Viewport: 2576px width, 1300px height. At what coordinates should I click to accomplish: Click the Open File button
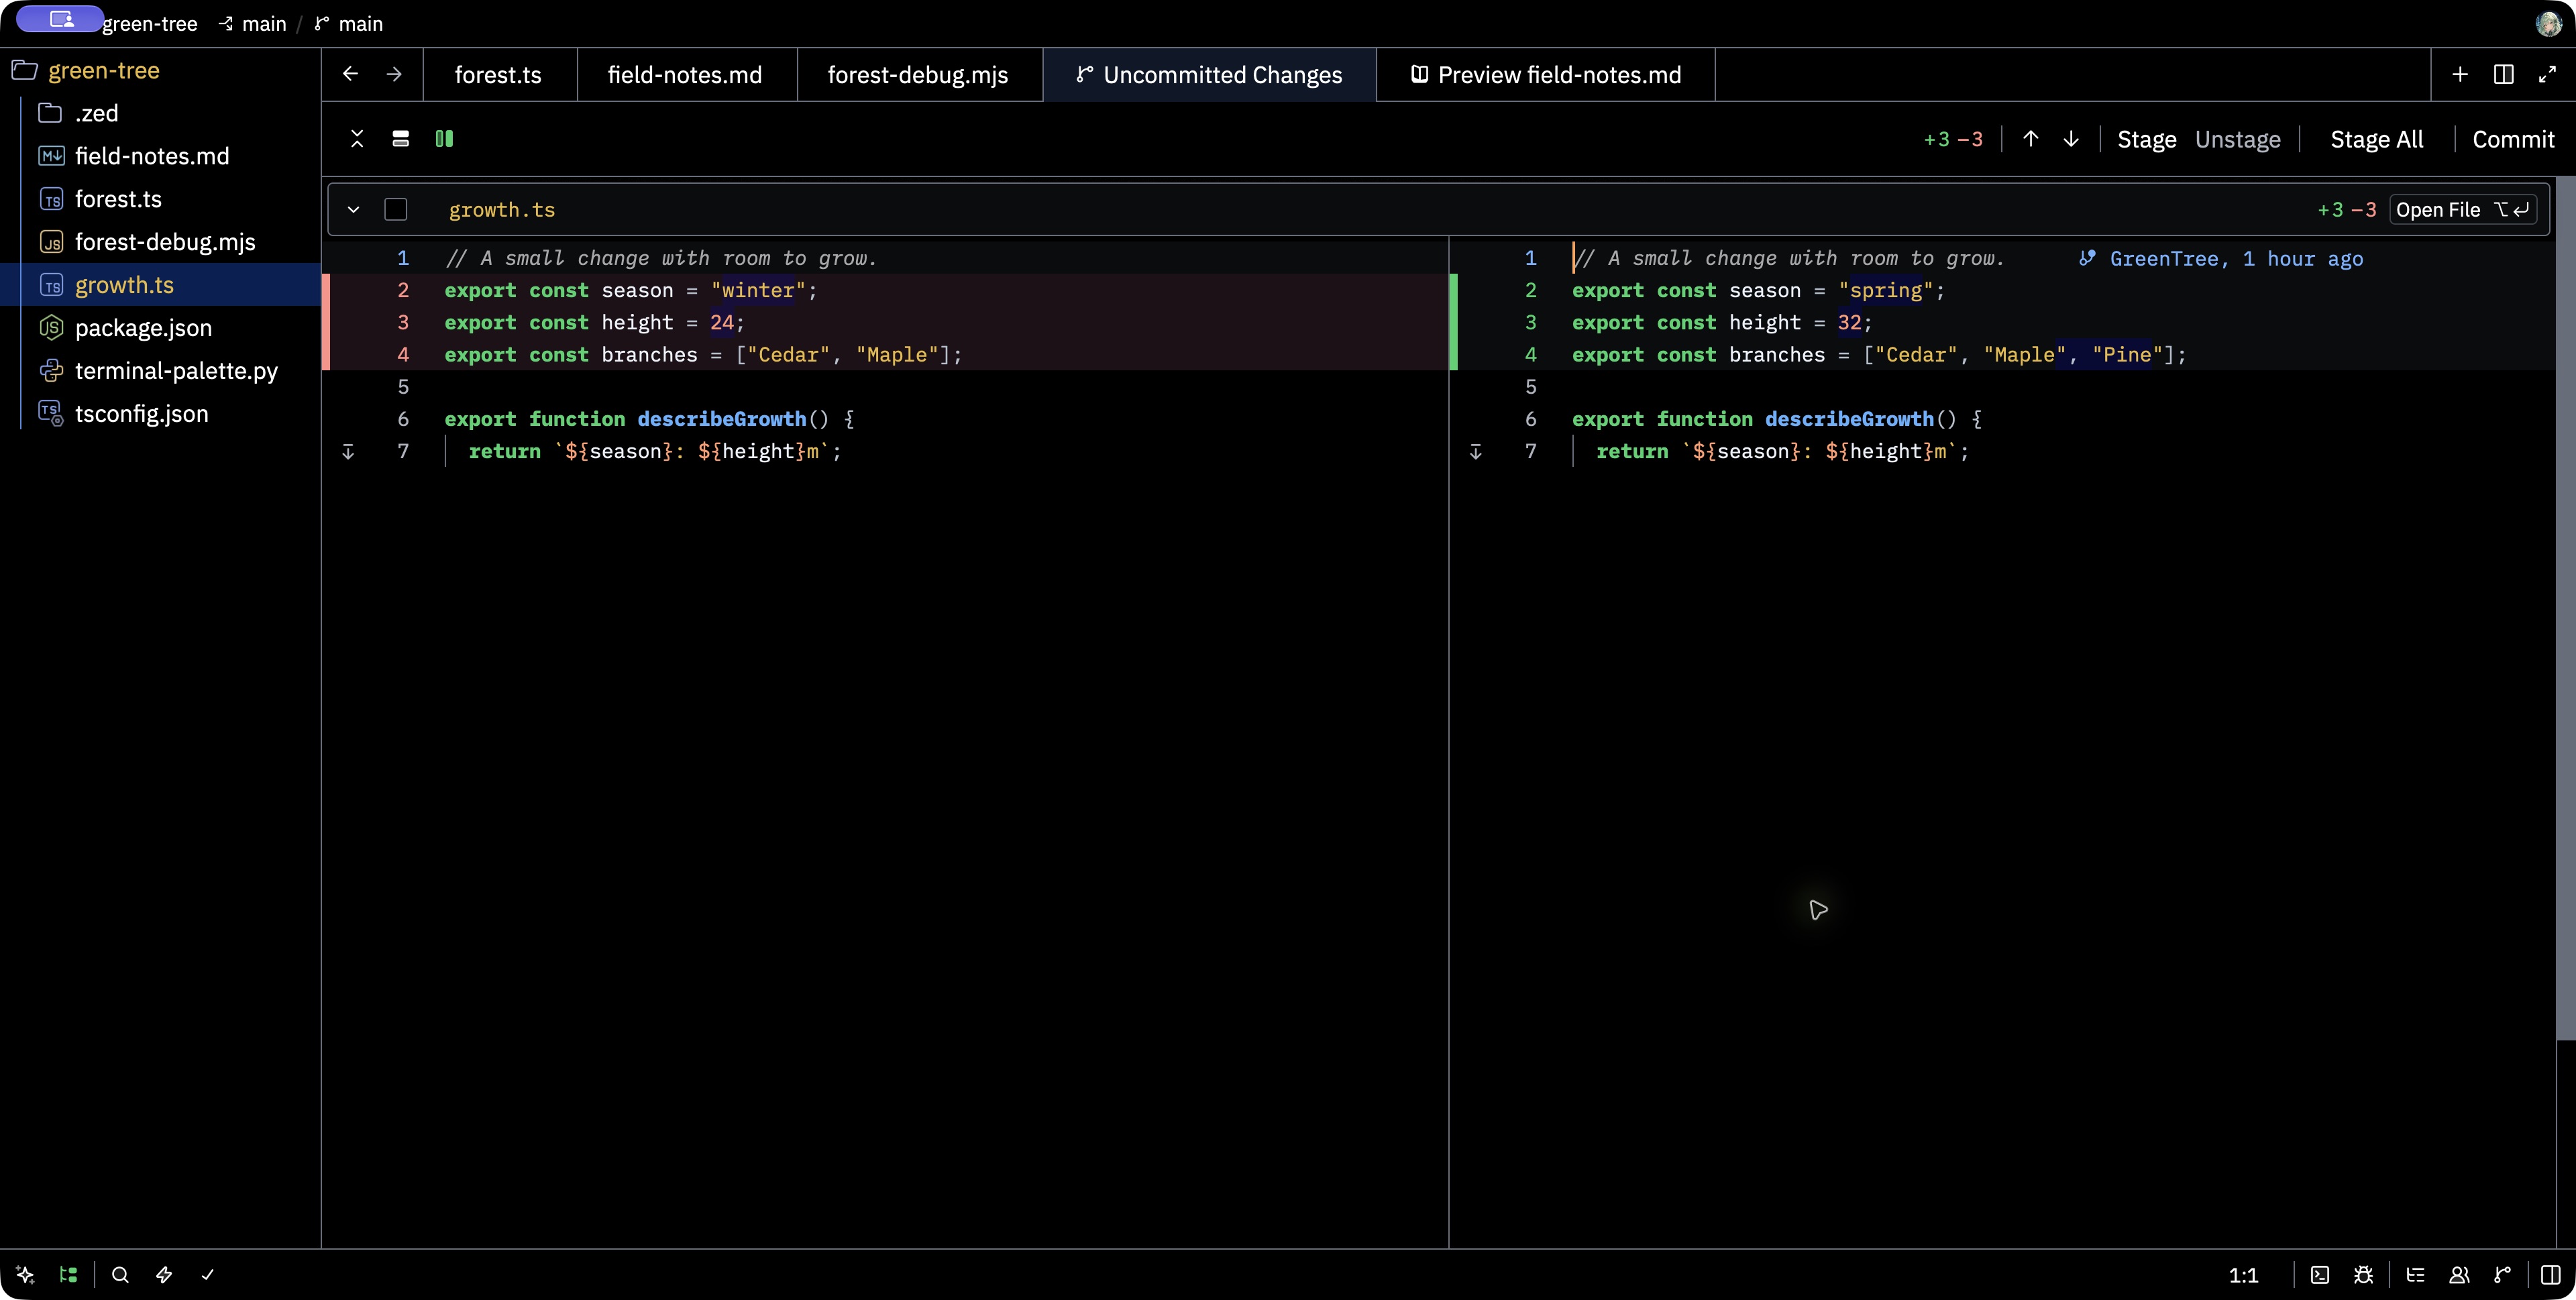pyautogui.click(x=2463, y=209)
